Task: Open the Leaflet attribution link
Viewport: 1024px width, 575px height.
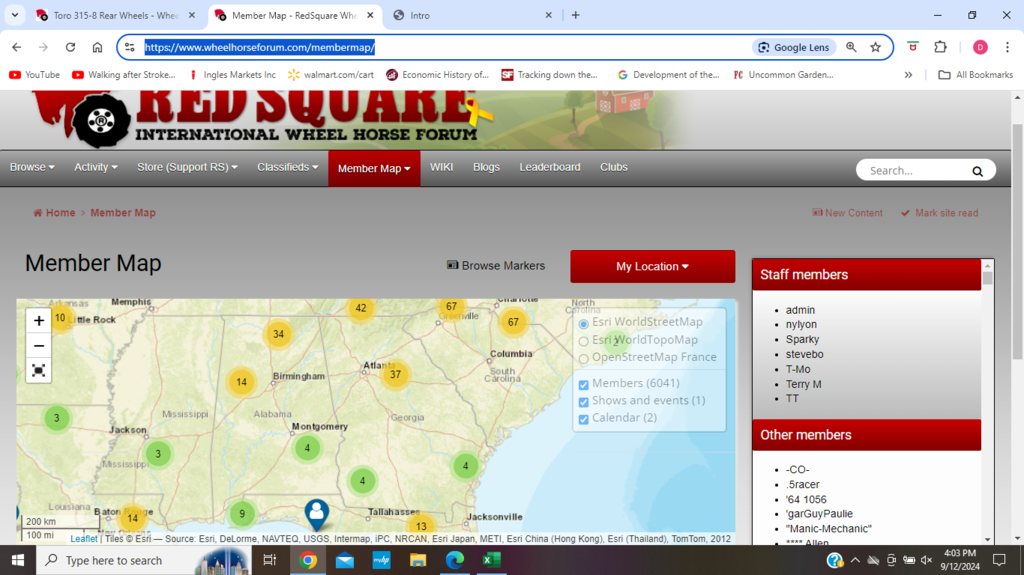Action: pyautogui.click(x=84, y=539)
